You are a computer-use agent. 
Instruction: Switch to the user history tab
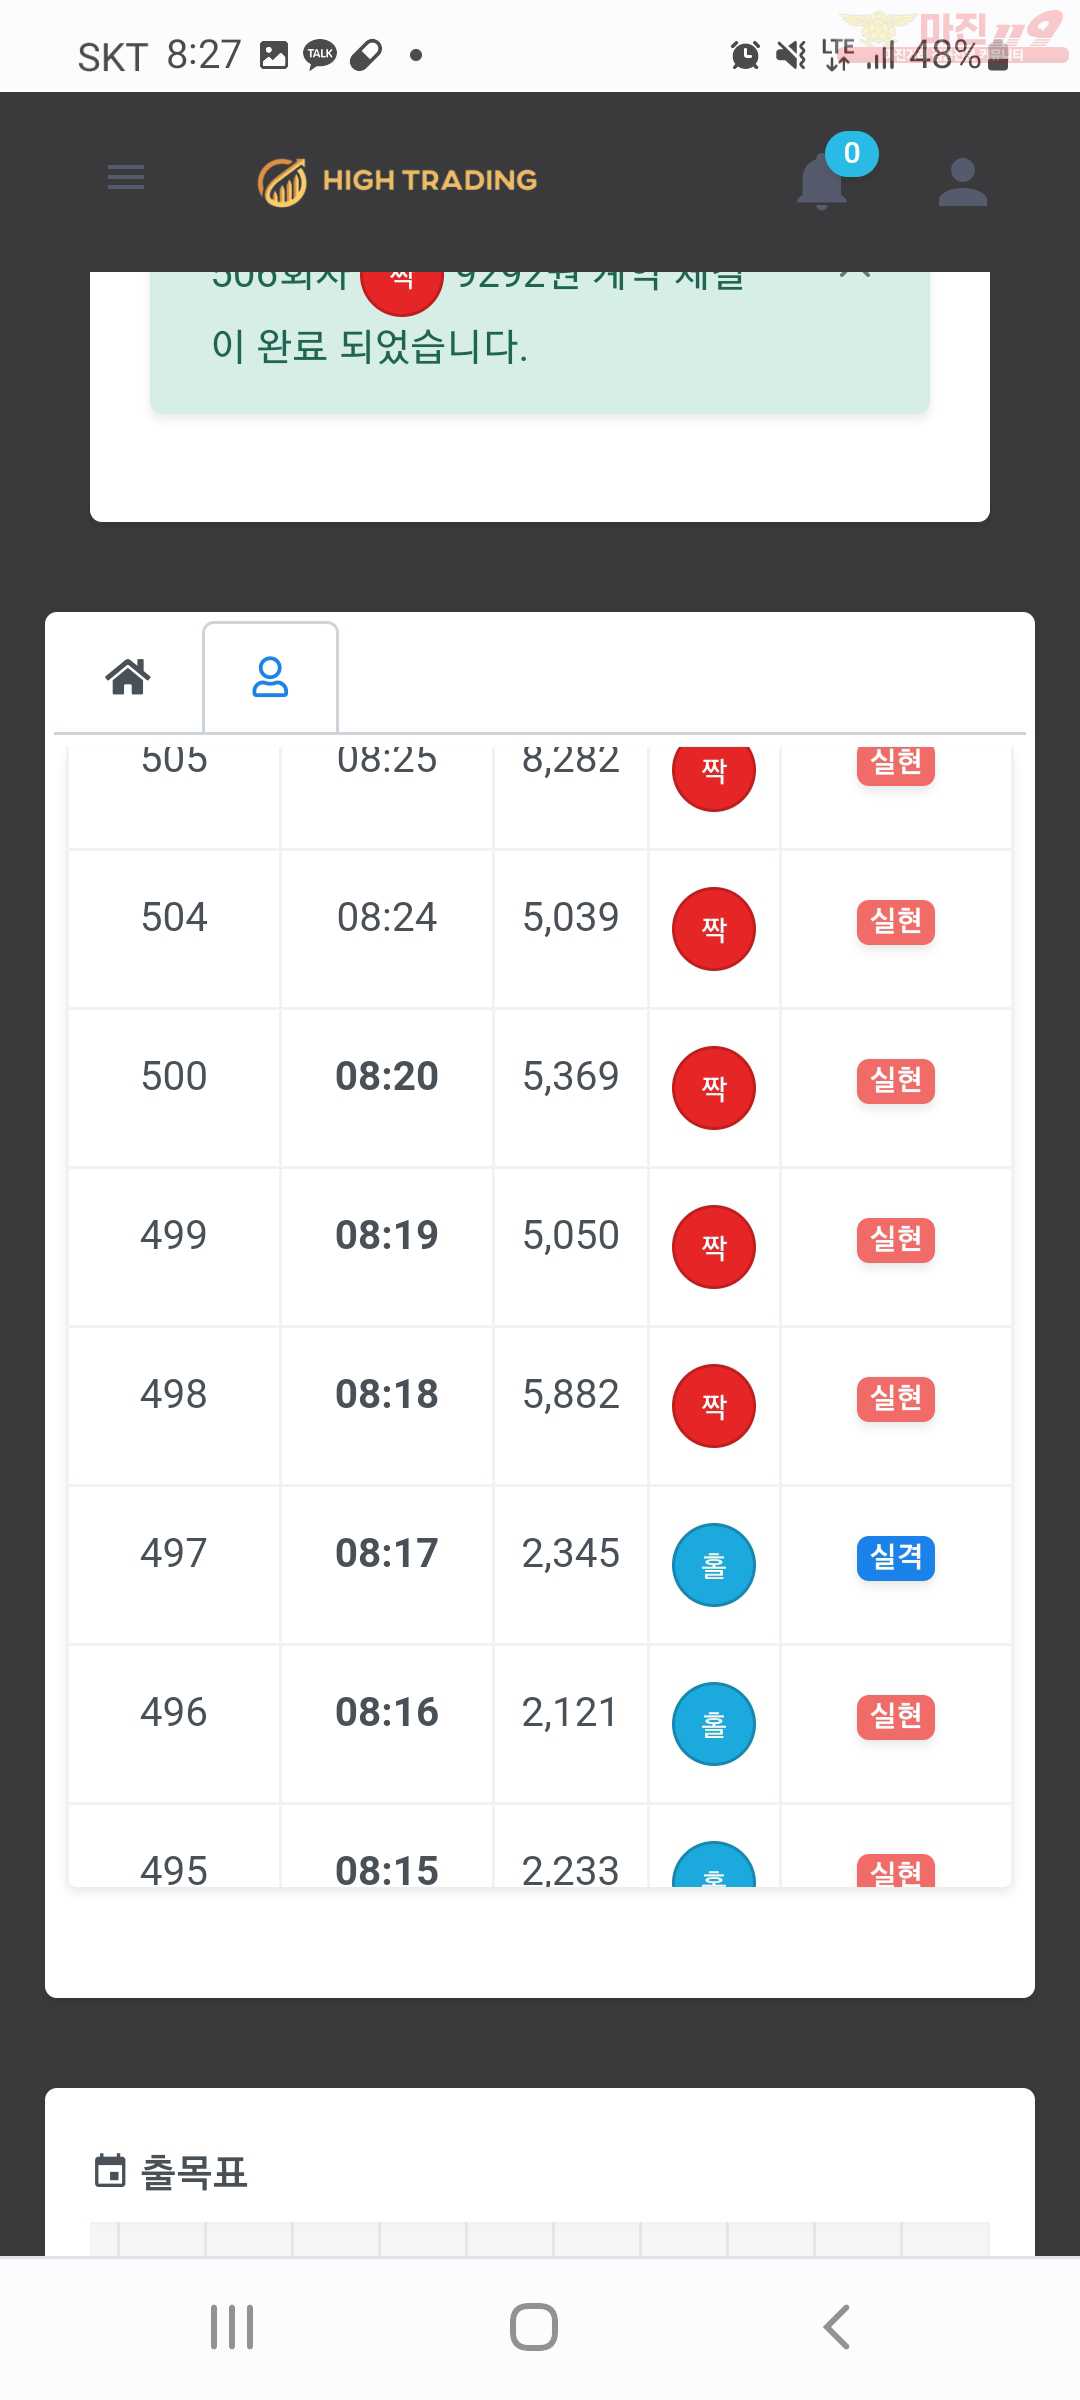click(x=270, y=677)
